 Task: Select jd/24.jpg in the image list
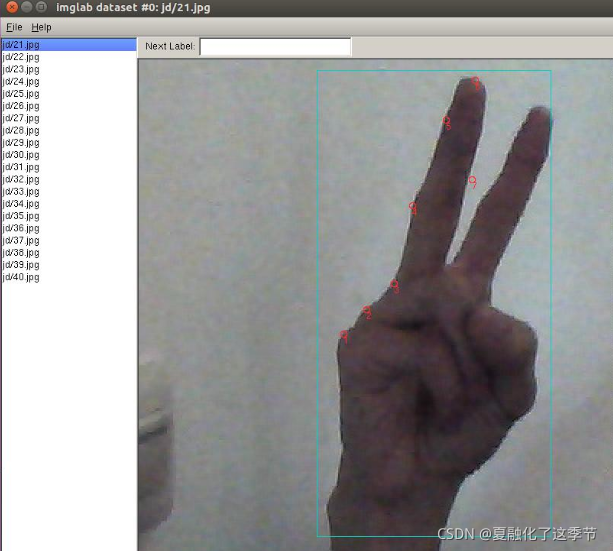pyautogui.click(x=69, y=81)
